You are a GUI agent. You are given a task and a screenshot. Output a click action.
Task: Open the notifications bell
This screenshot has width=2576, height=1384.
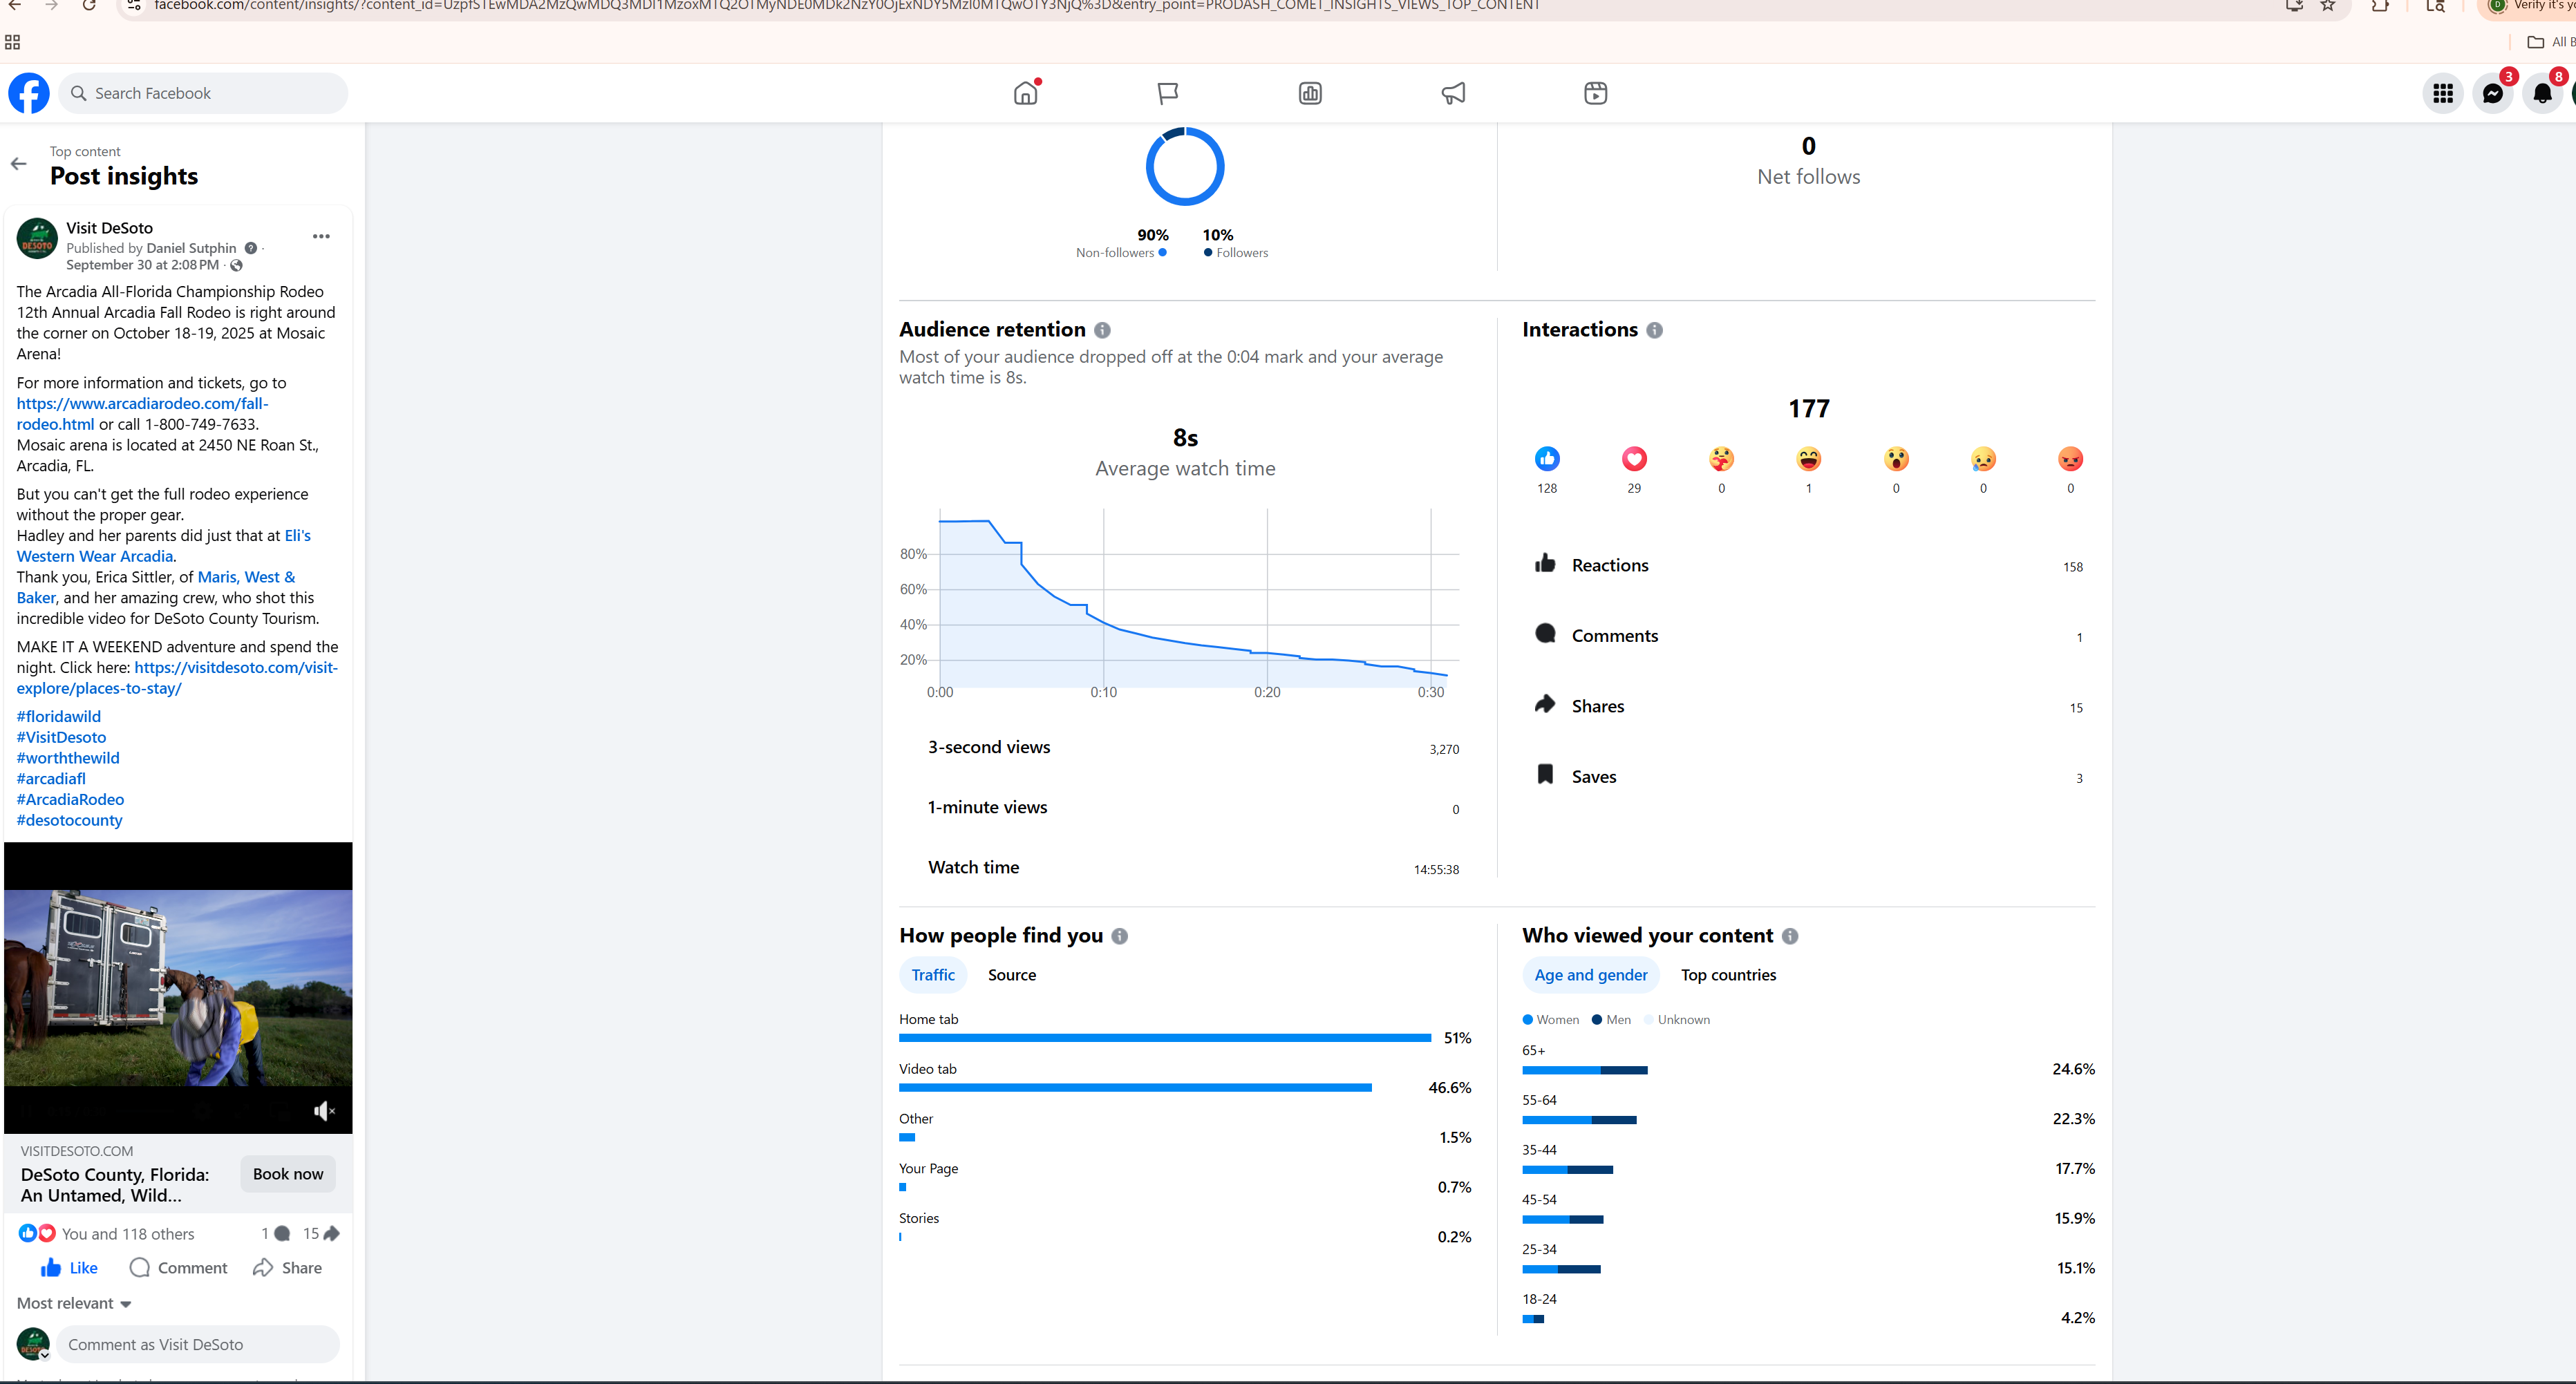click(2542, 93)
